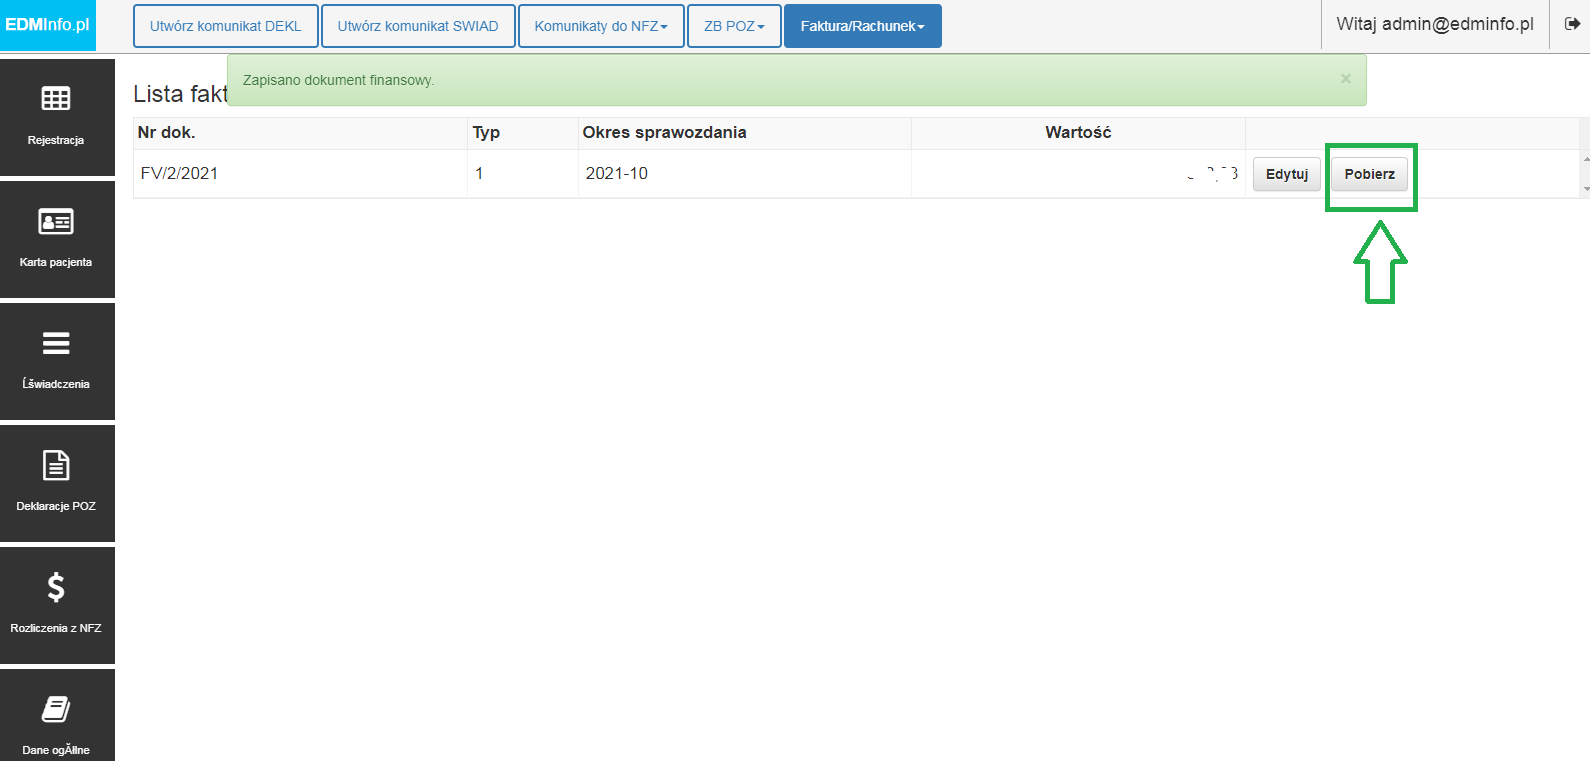The height and width of the screenshot is (761, 1590).
Task: Expand the Komunikaty do NFZ dropdown
Action: [x=601, y=26]
